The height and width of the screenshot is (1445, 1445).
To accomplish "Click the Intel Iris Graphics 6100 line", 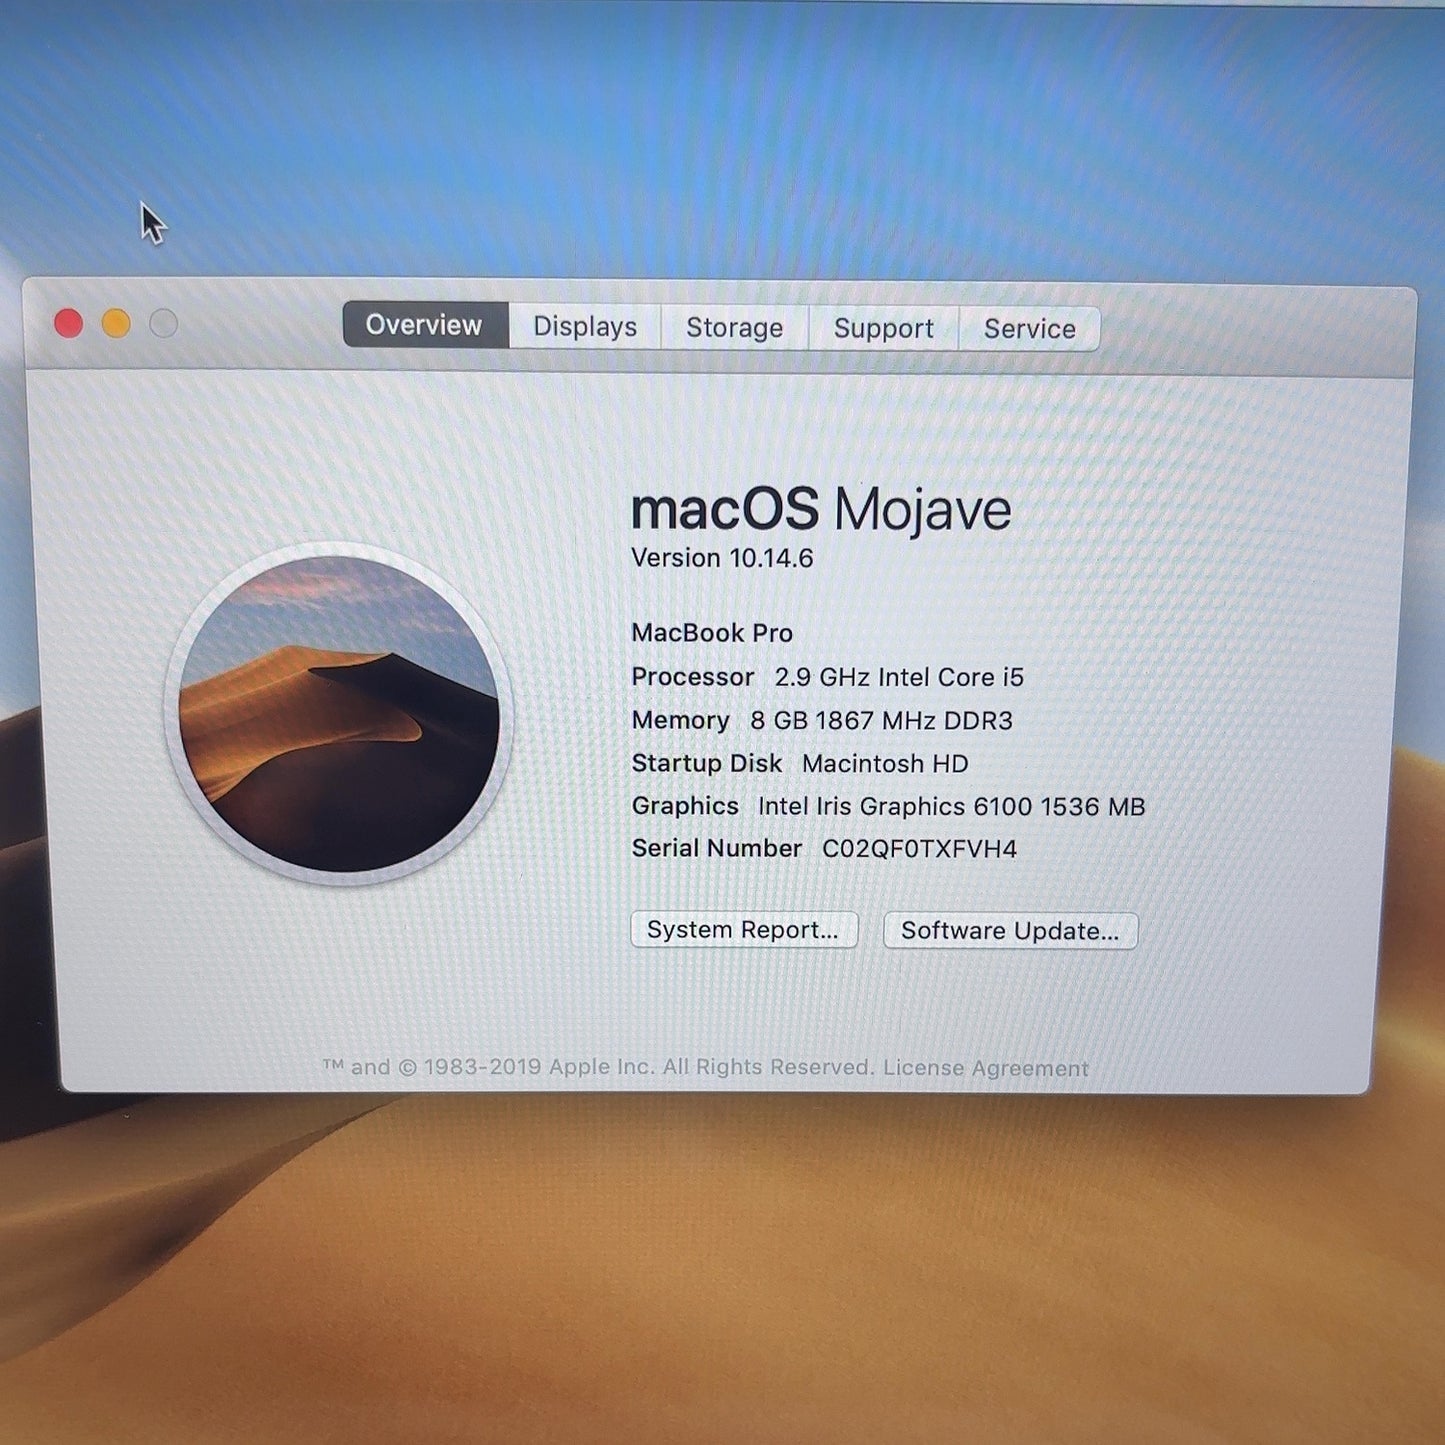I will (x=888, y=806).
